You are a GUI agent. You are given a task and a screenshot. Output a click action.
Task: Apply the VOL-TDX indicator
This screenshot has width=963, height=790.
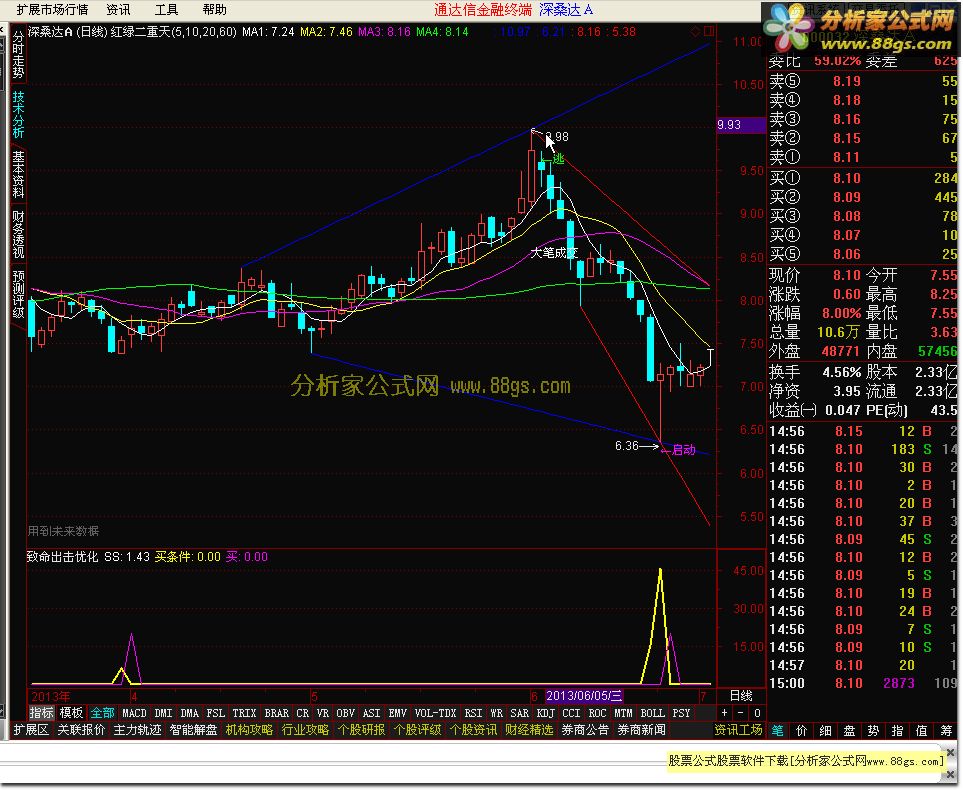point(435,713)
